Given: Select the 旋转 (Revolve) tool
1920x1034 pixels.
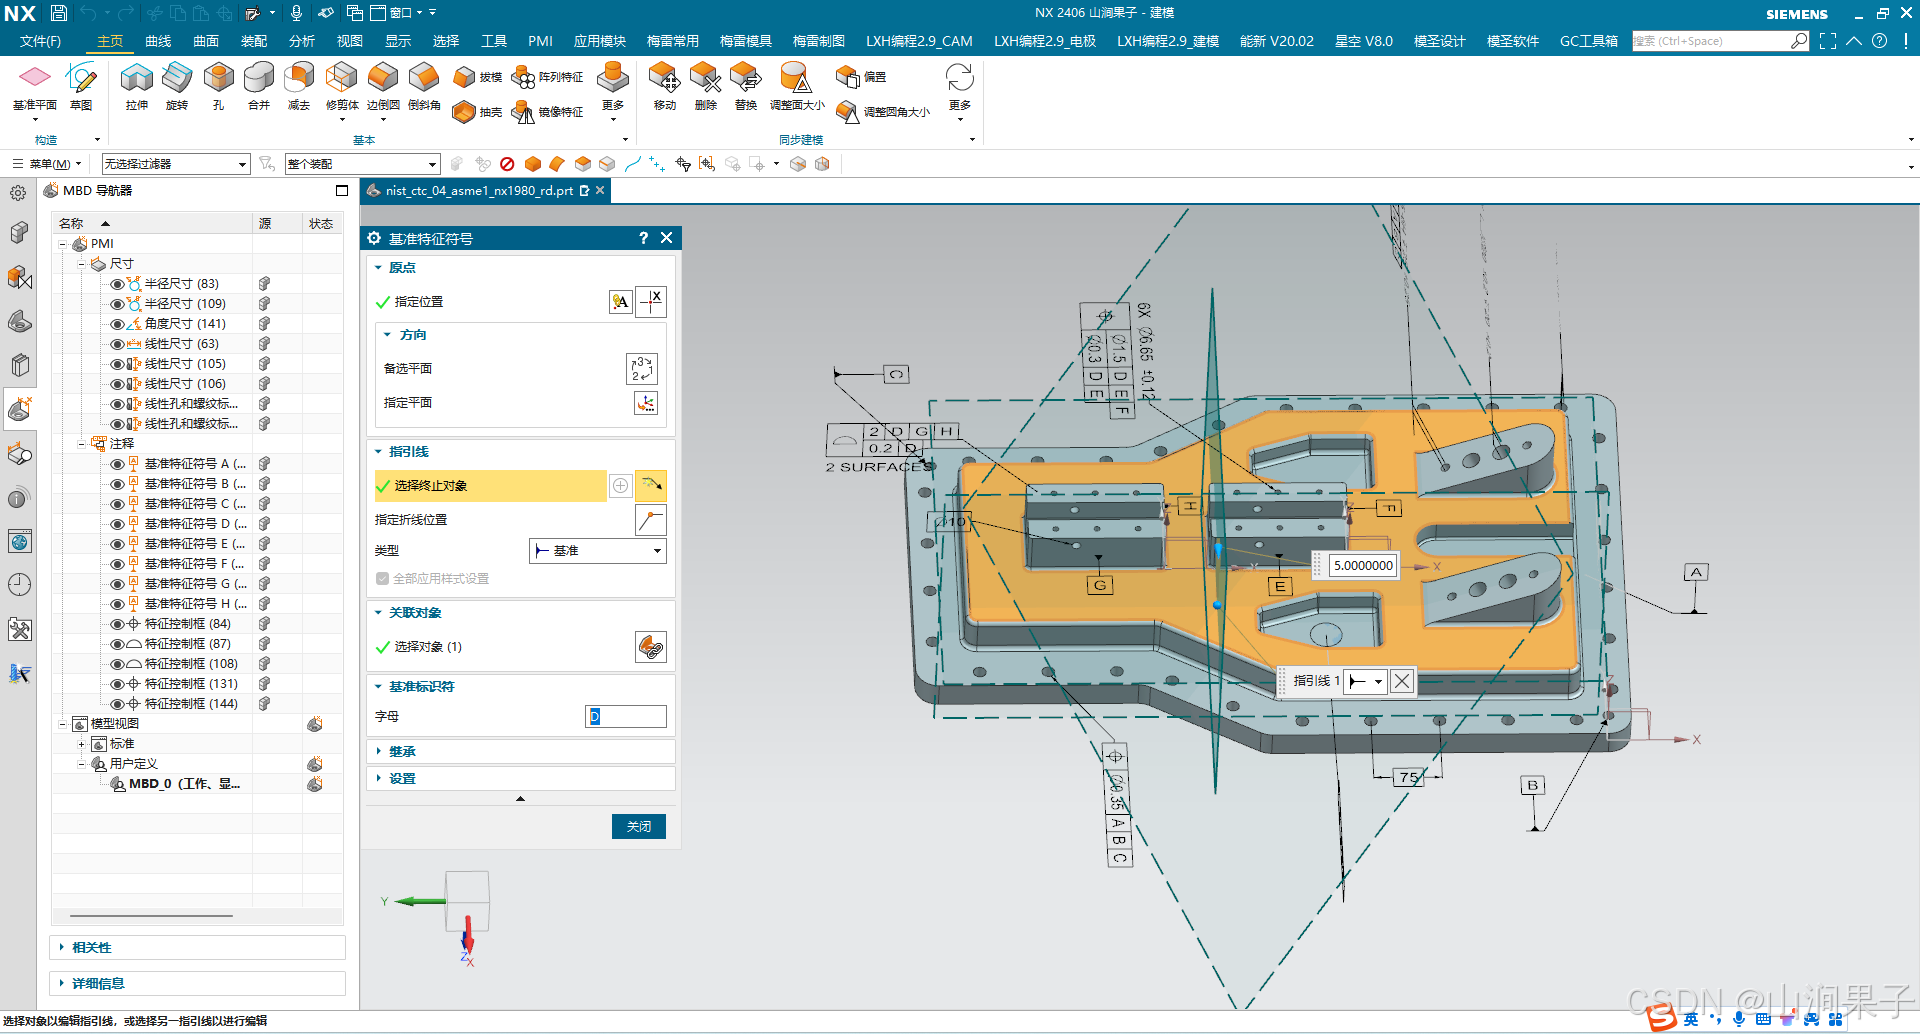Looking at the screenshot, I should pyautogui.click(x=177, y=86).
